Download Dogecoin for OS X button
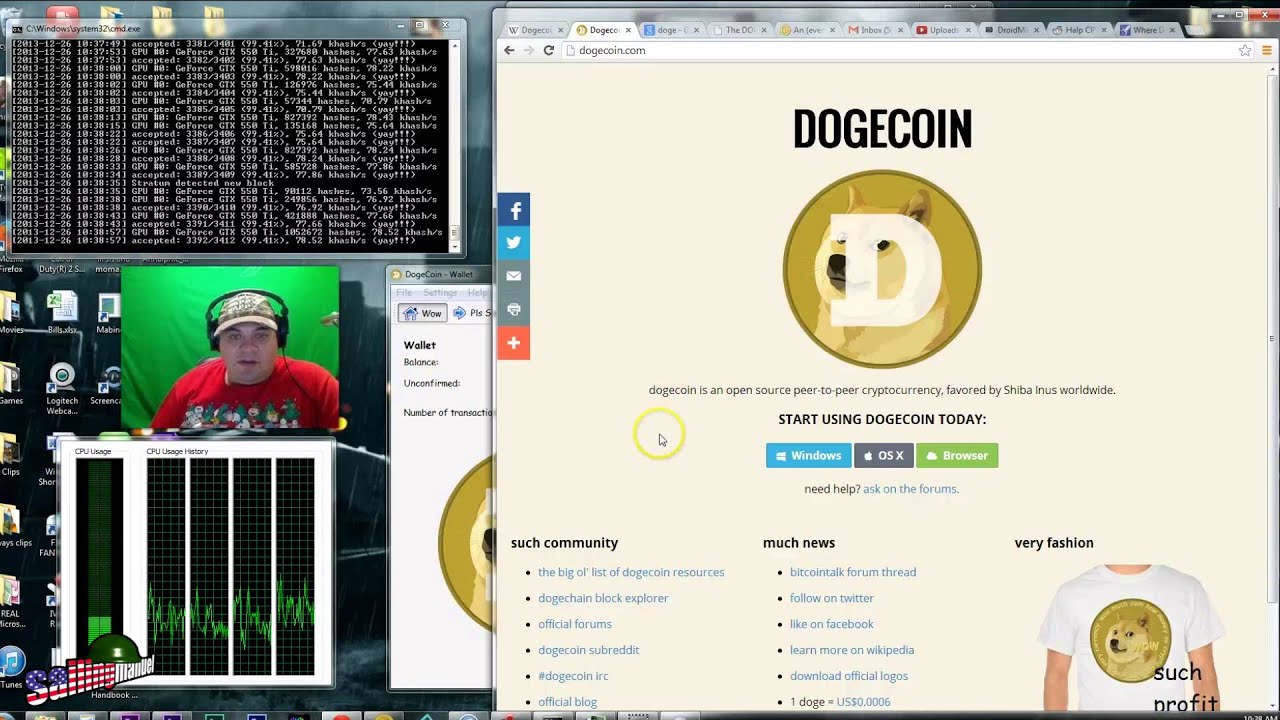 tap(883, 455)
